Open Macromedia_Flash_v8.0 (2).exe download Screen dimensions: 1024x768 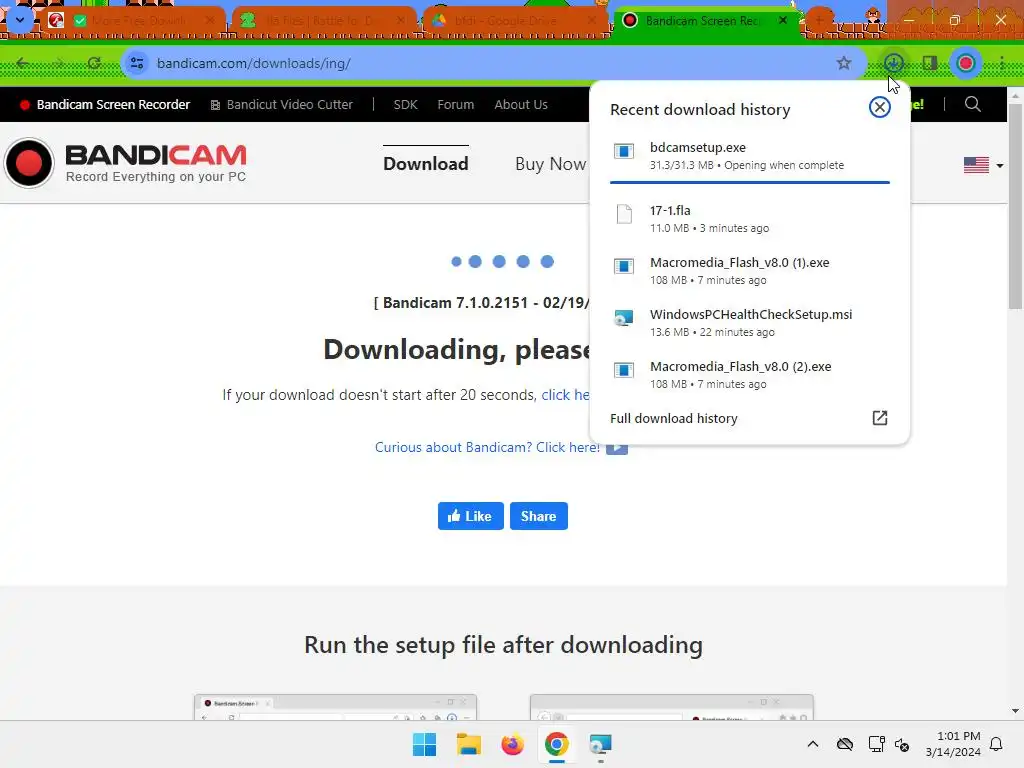click(x=750, y=375)
